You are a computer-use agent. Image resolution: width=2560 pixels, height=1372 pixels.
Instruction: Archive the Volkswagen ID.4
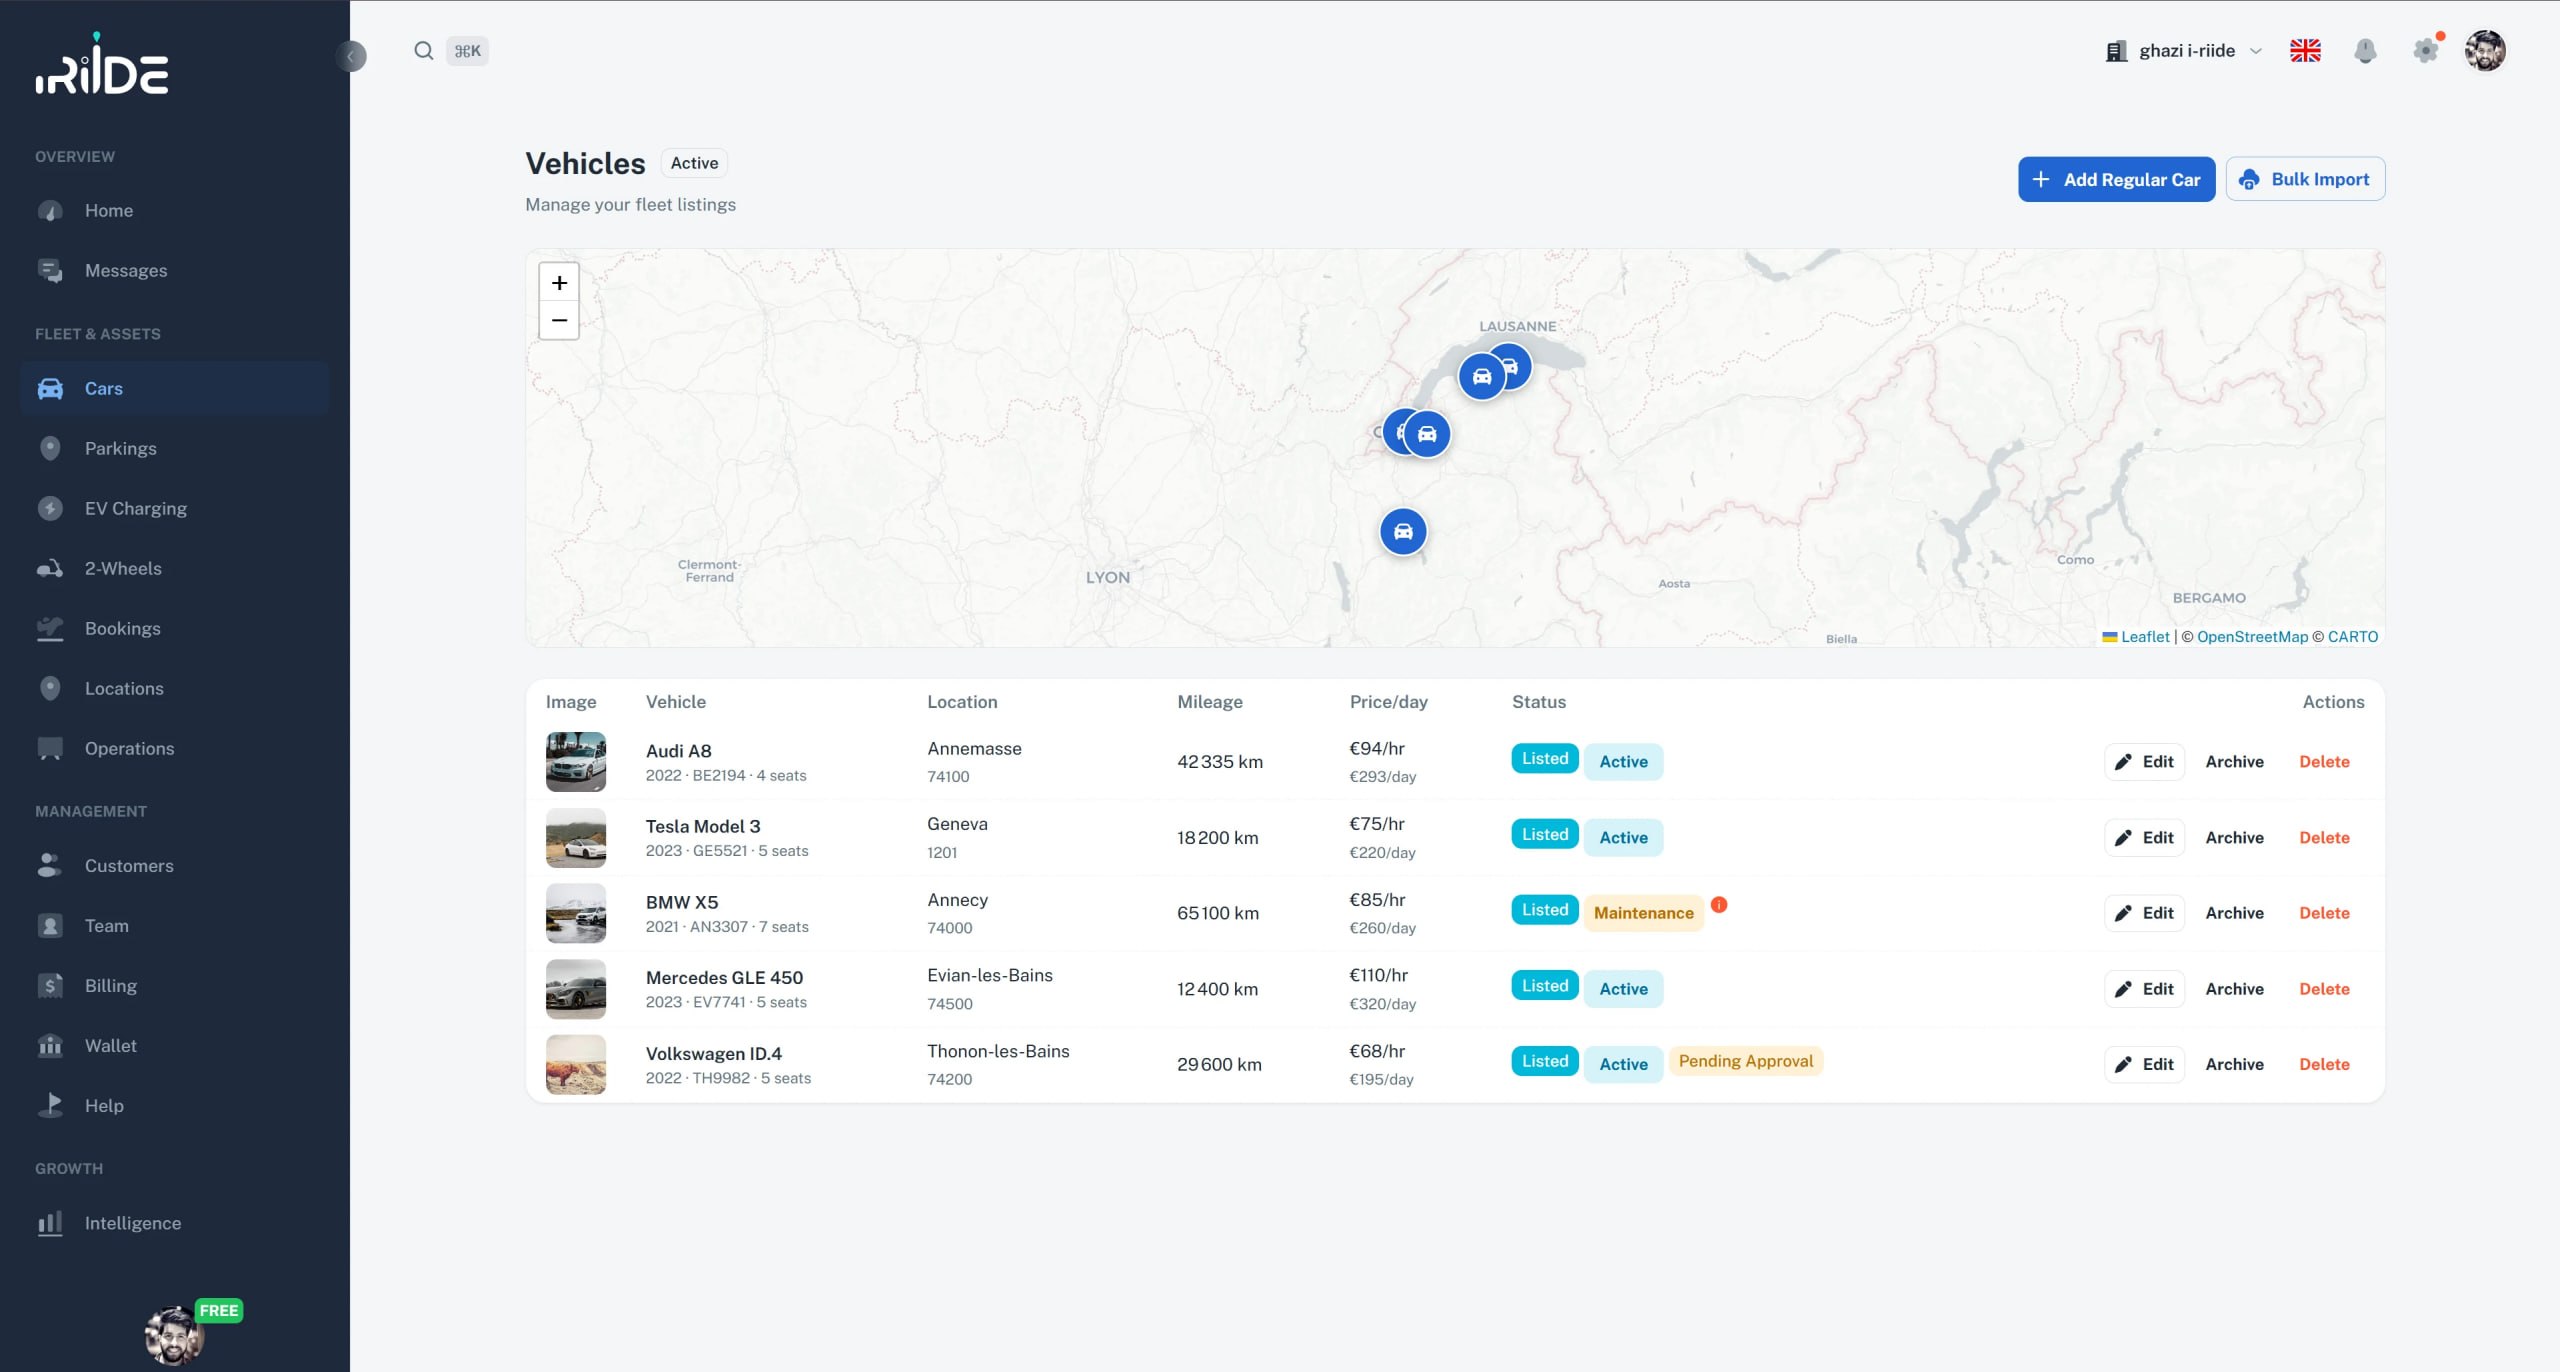(2234, 1065)
